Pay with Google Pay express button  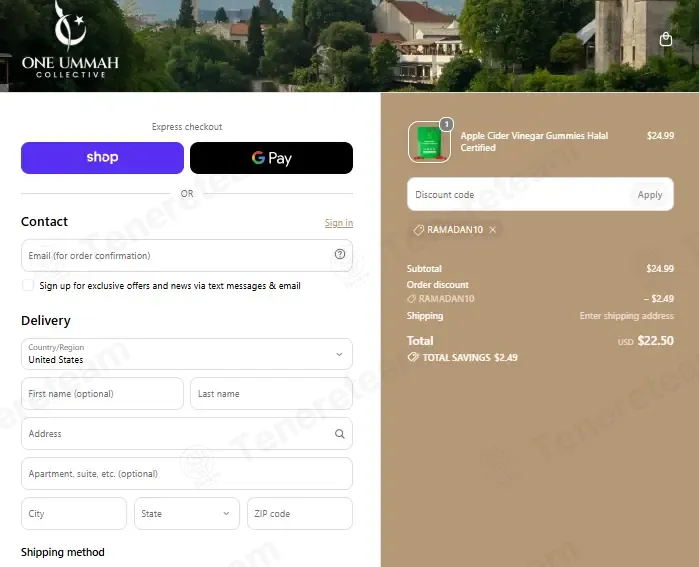tap(271, 158)
